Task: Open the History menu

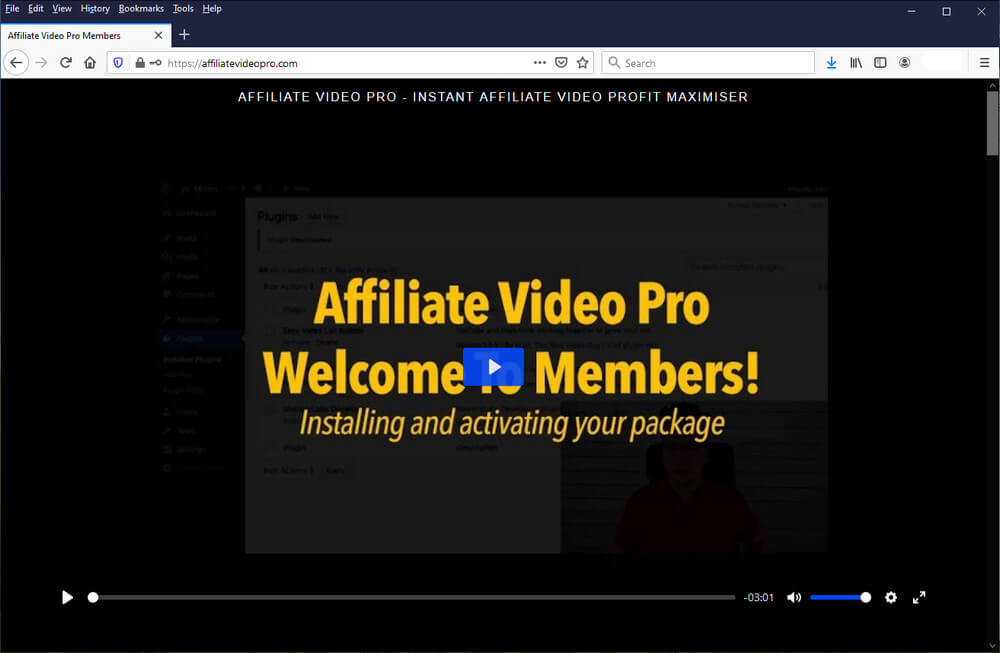Action: pyautogui.click(x=95, y=8)
